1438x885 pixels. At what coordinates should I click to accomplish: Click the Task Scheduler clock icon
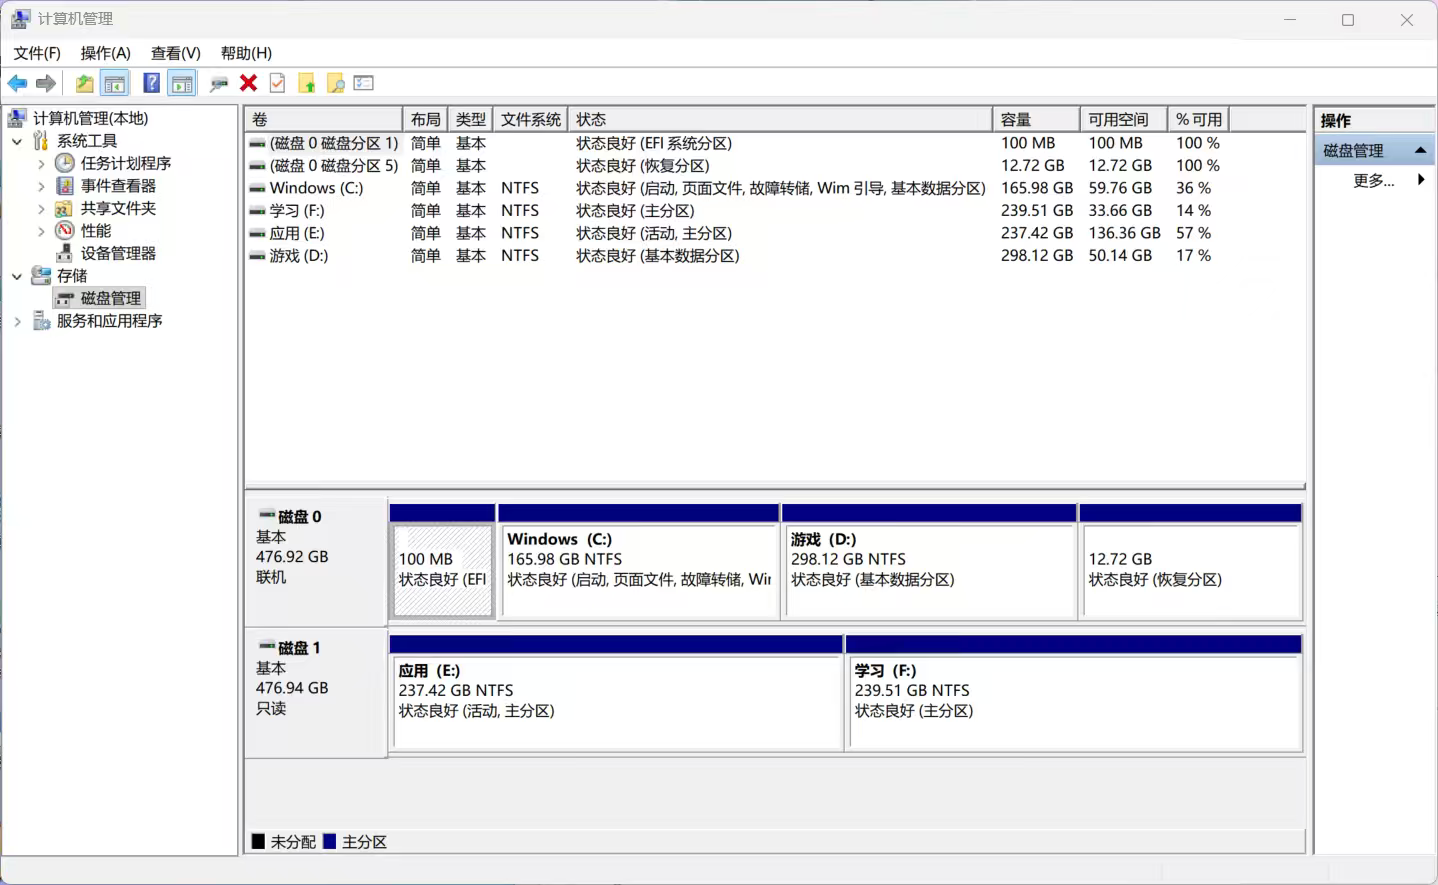coord(65,163)
